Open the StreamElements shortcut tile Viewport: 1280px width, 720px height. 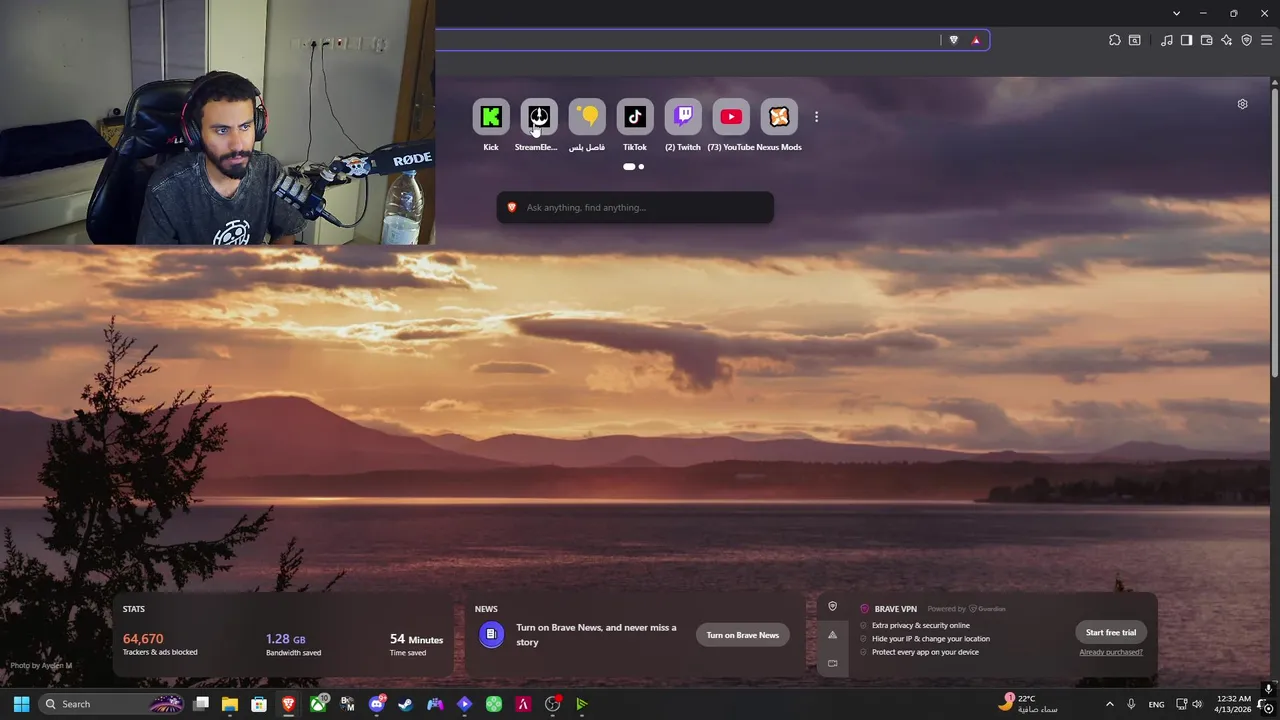point(539,117)
